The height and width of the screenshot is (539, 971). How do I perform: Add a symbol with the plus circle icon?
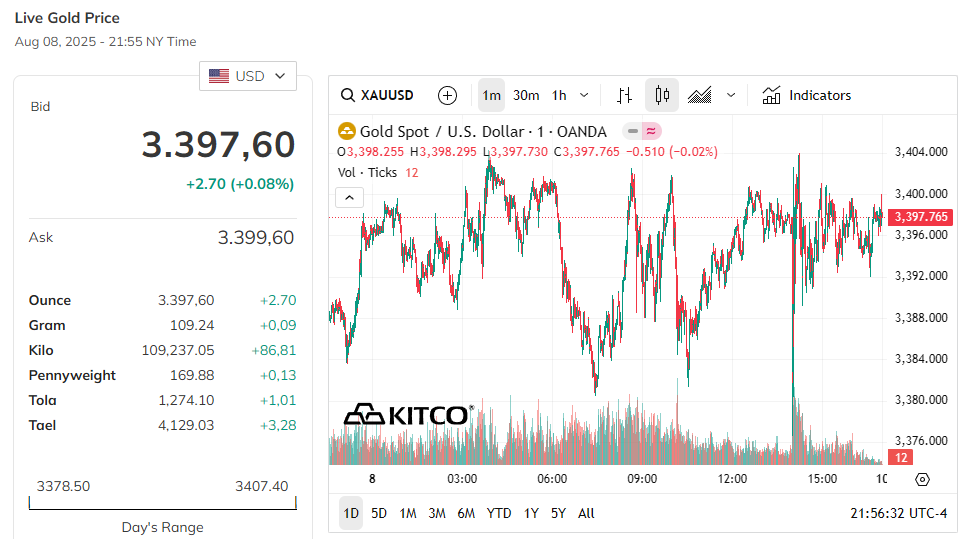(x=447, y=95)
